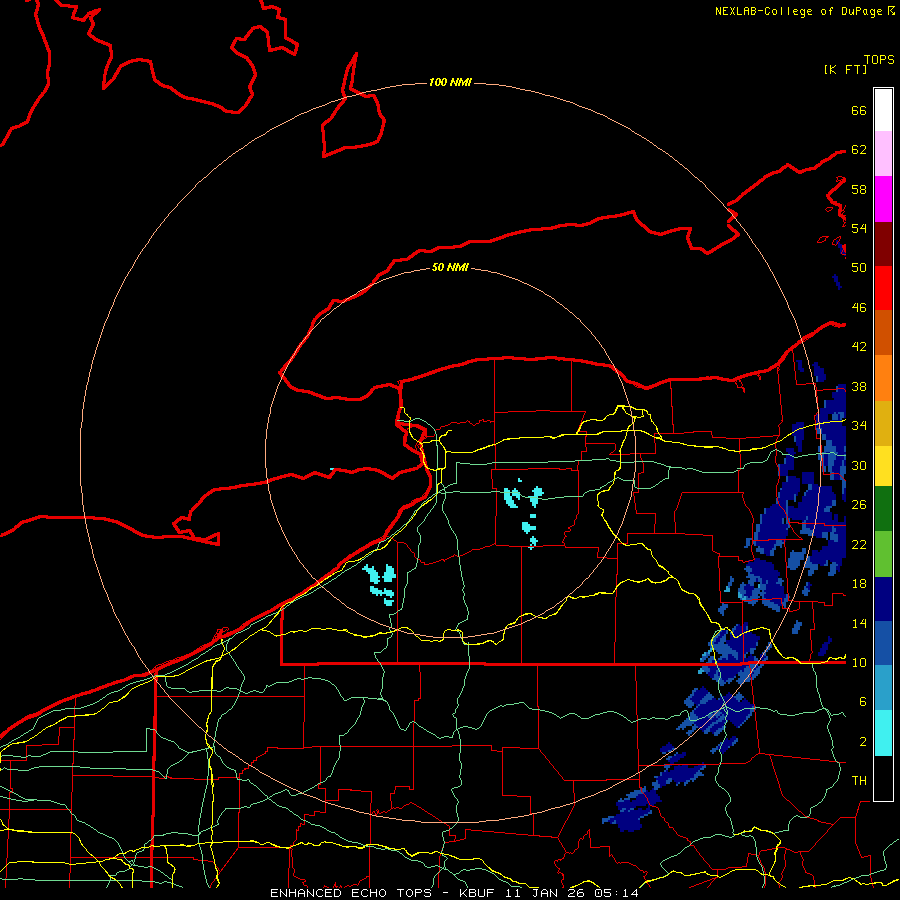Select the 50 NMI range ring label

click(x=450, y=267)
